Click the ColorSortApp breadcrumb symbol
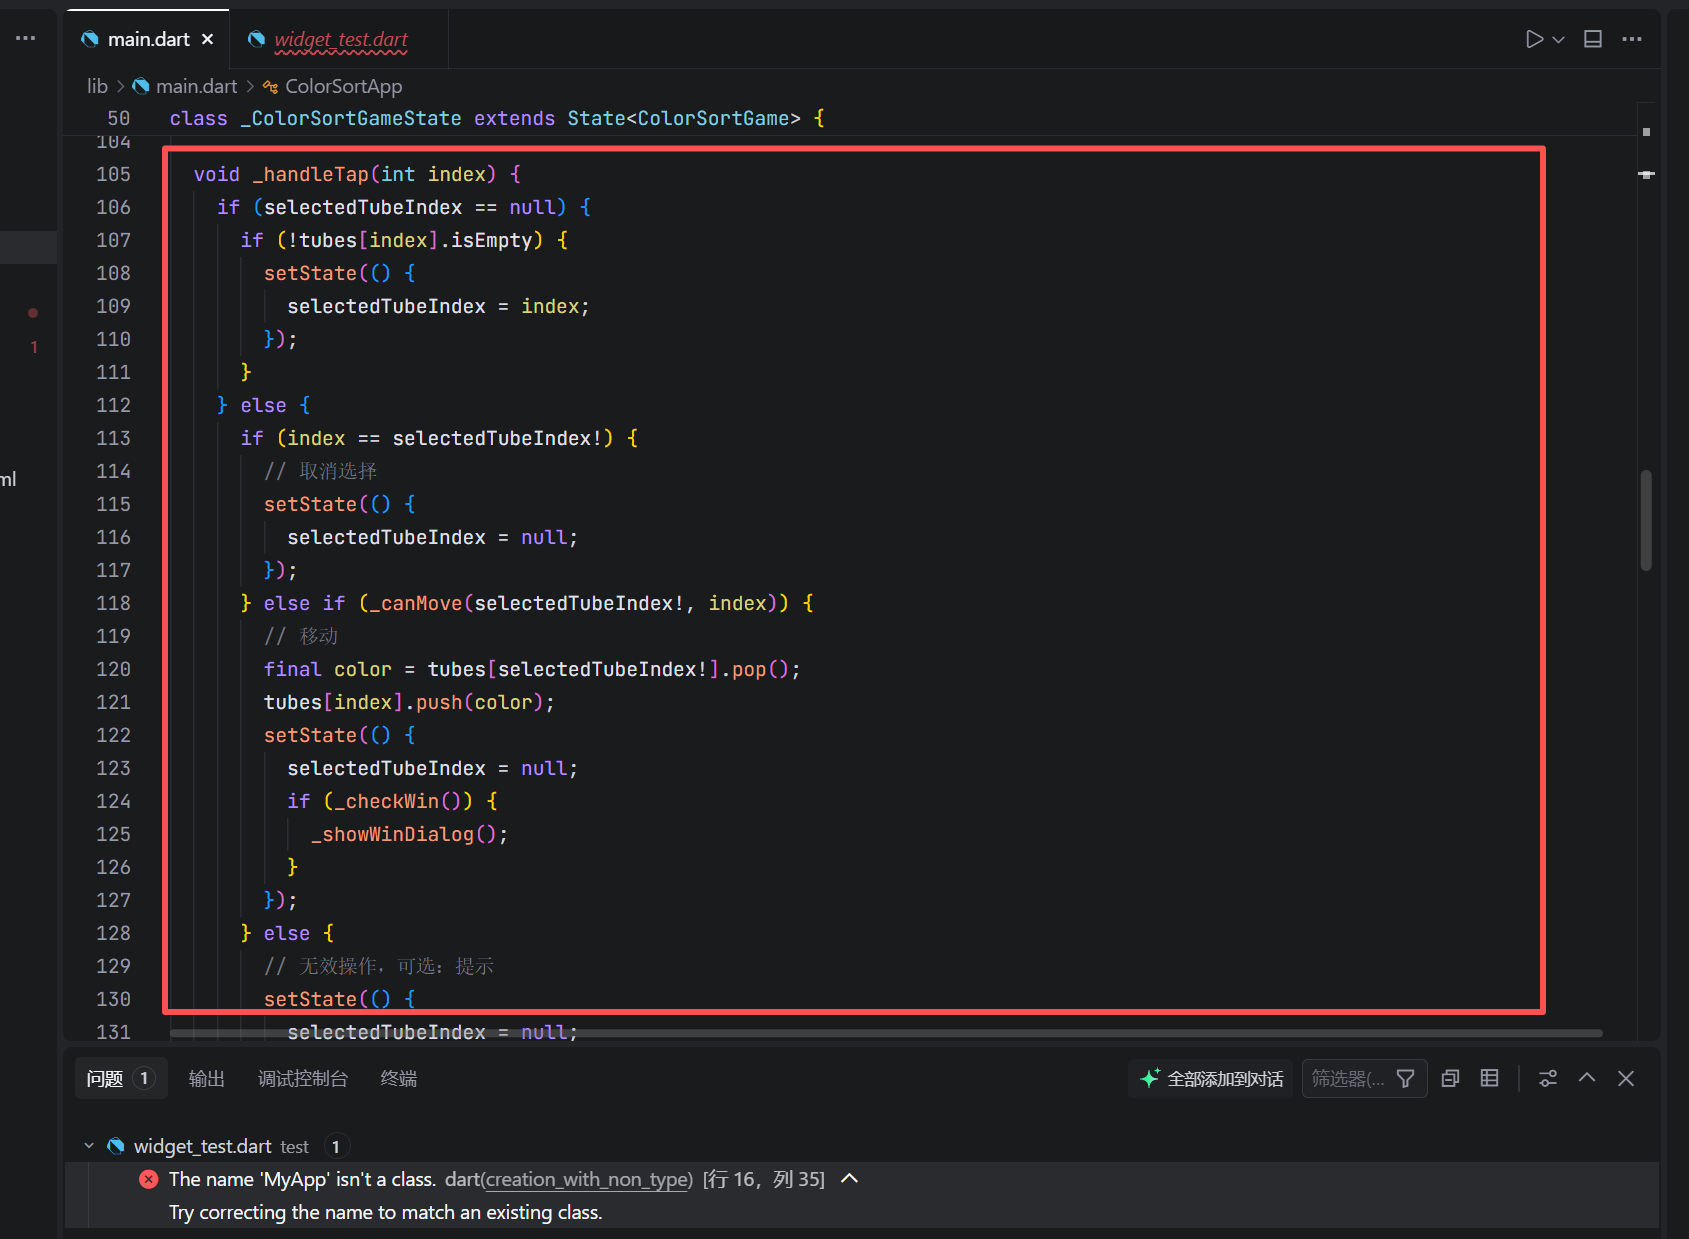 click(343, 86)
